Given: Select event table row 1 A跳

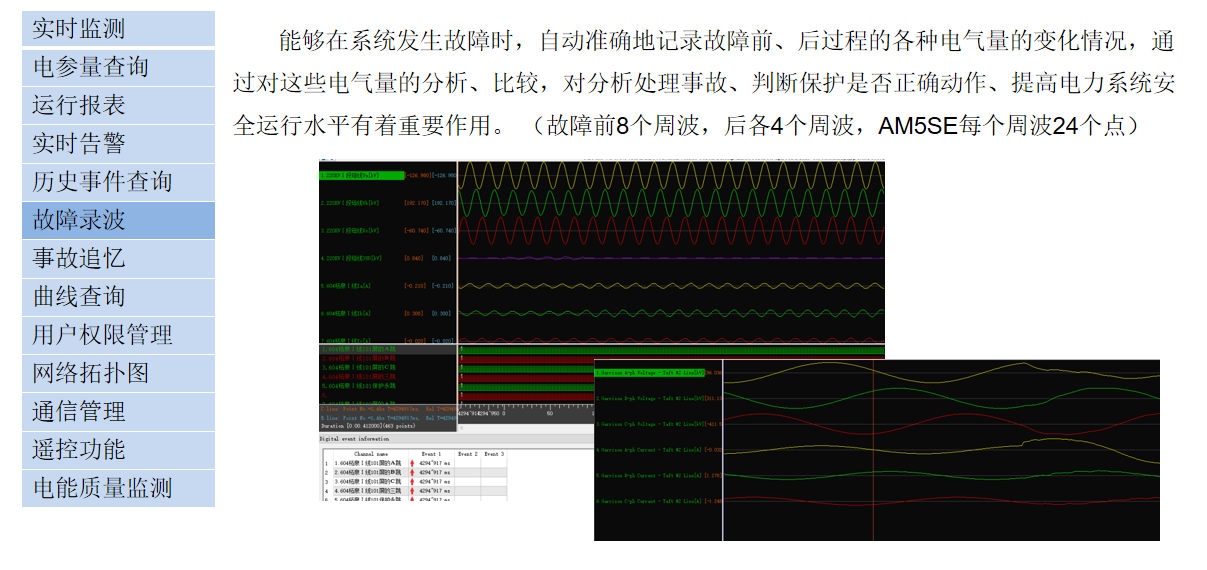Looking at the screenshot, I should point(415,463).
